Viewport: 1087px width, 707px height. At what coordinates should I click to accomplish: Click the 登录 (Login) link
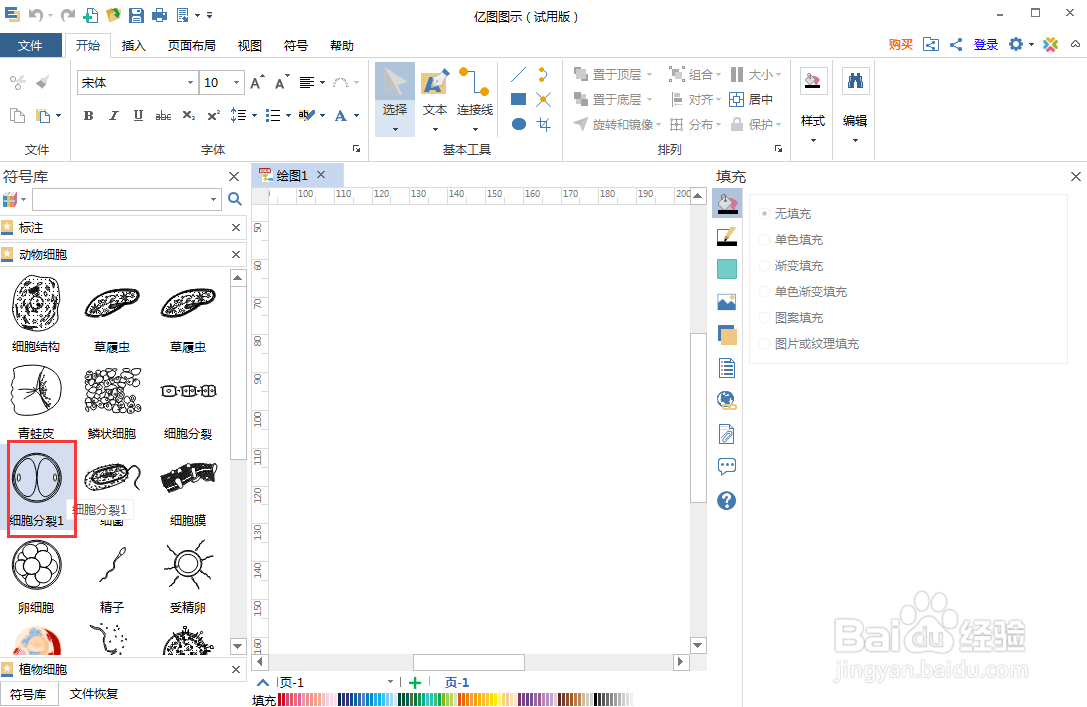pos(985,45)
